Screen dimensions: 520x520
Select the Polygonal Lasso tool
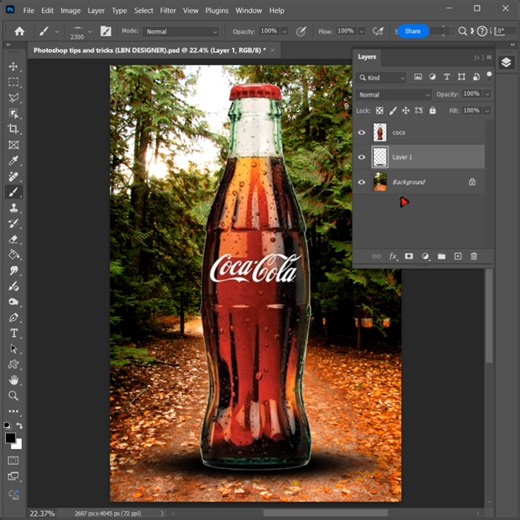tap(13, 98)
